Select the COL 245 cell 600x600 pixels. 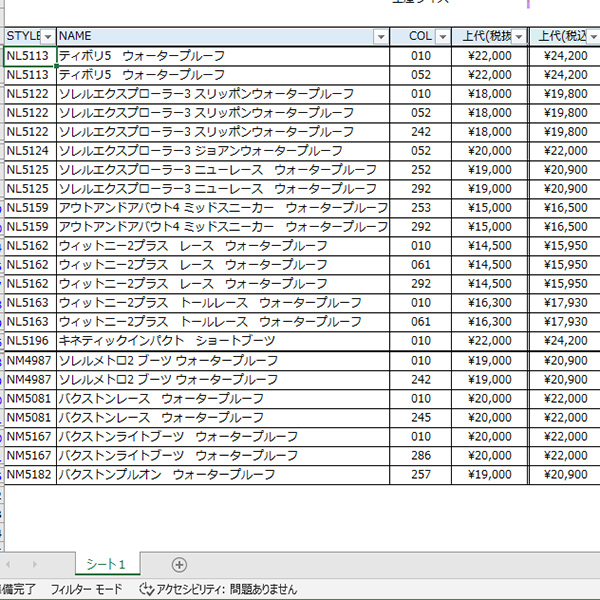tap(421, 418)
